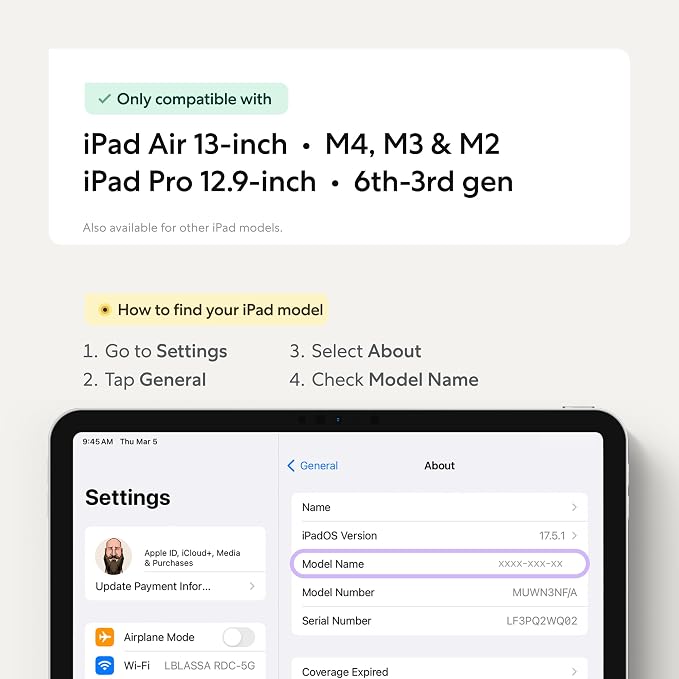Open the Name row chevron
The image size is (679, 679).
click(574, 507)
